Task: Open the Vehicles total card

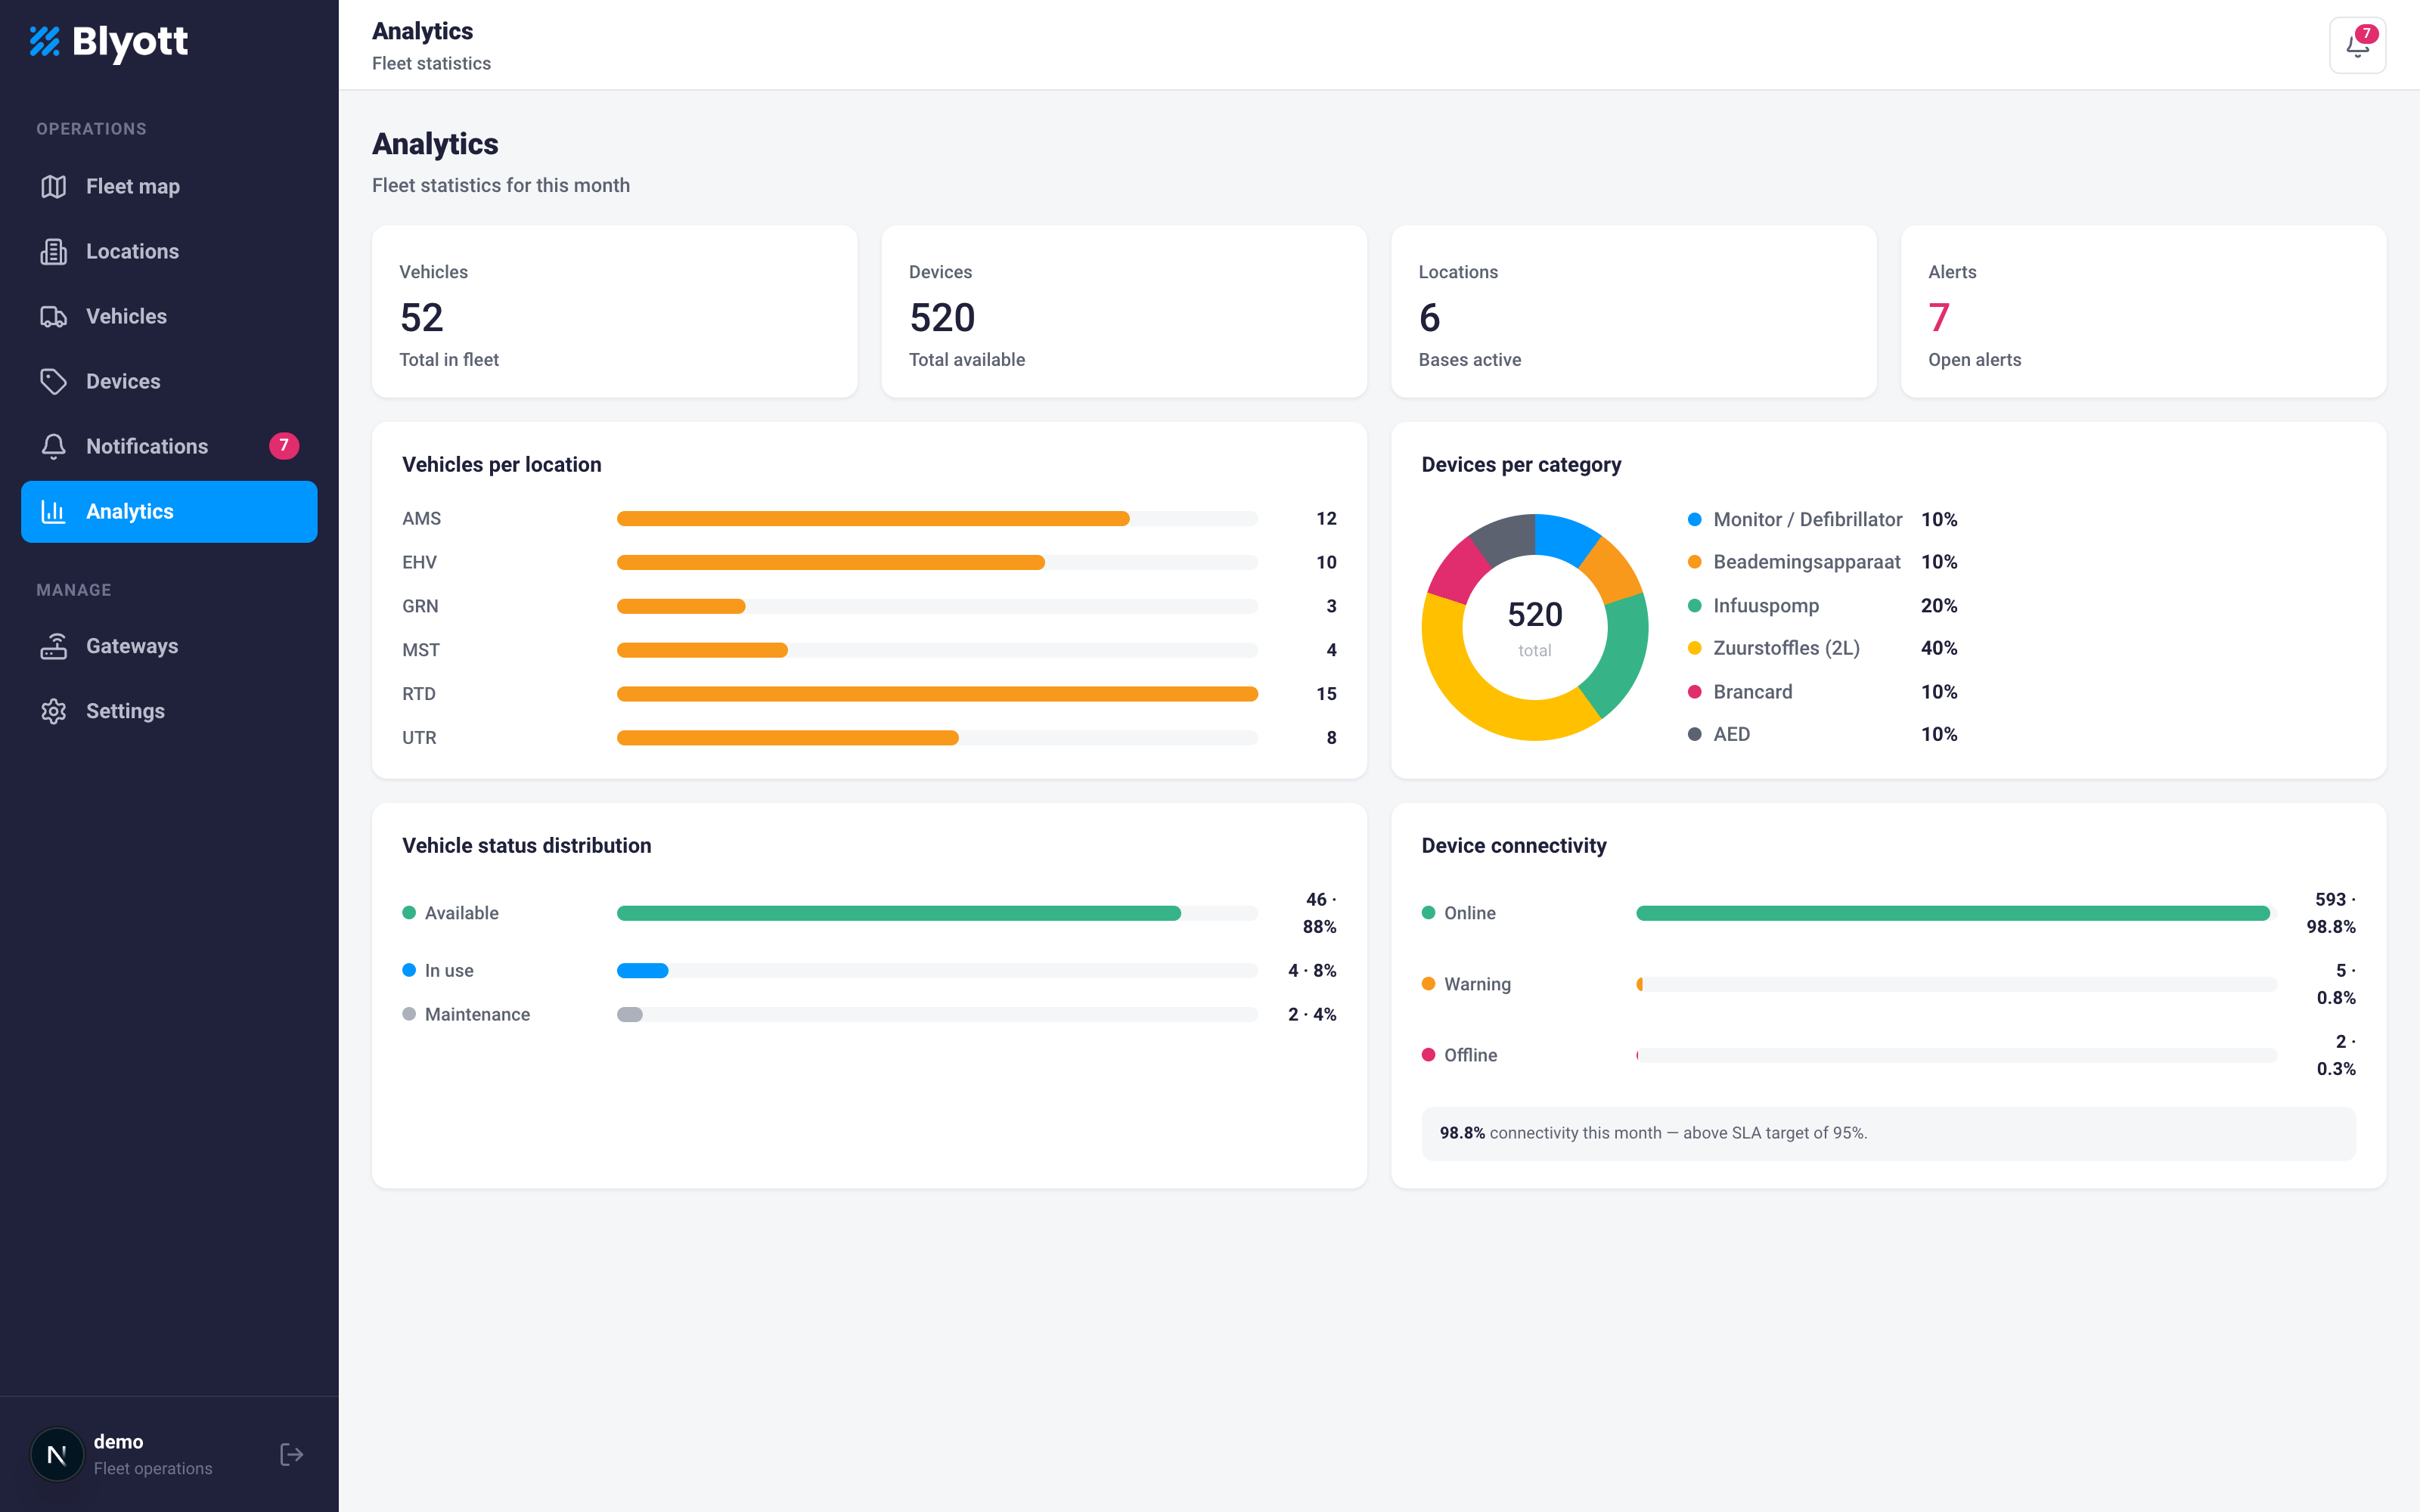Action: point(614,311)
